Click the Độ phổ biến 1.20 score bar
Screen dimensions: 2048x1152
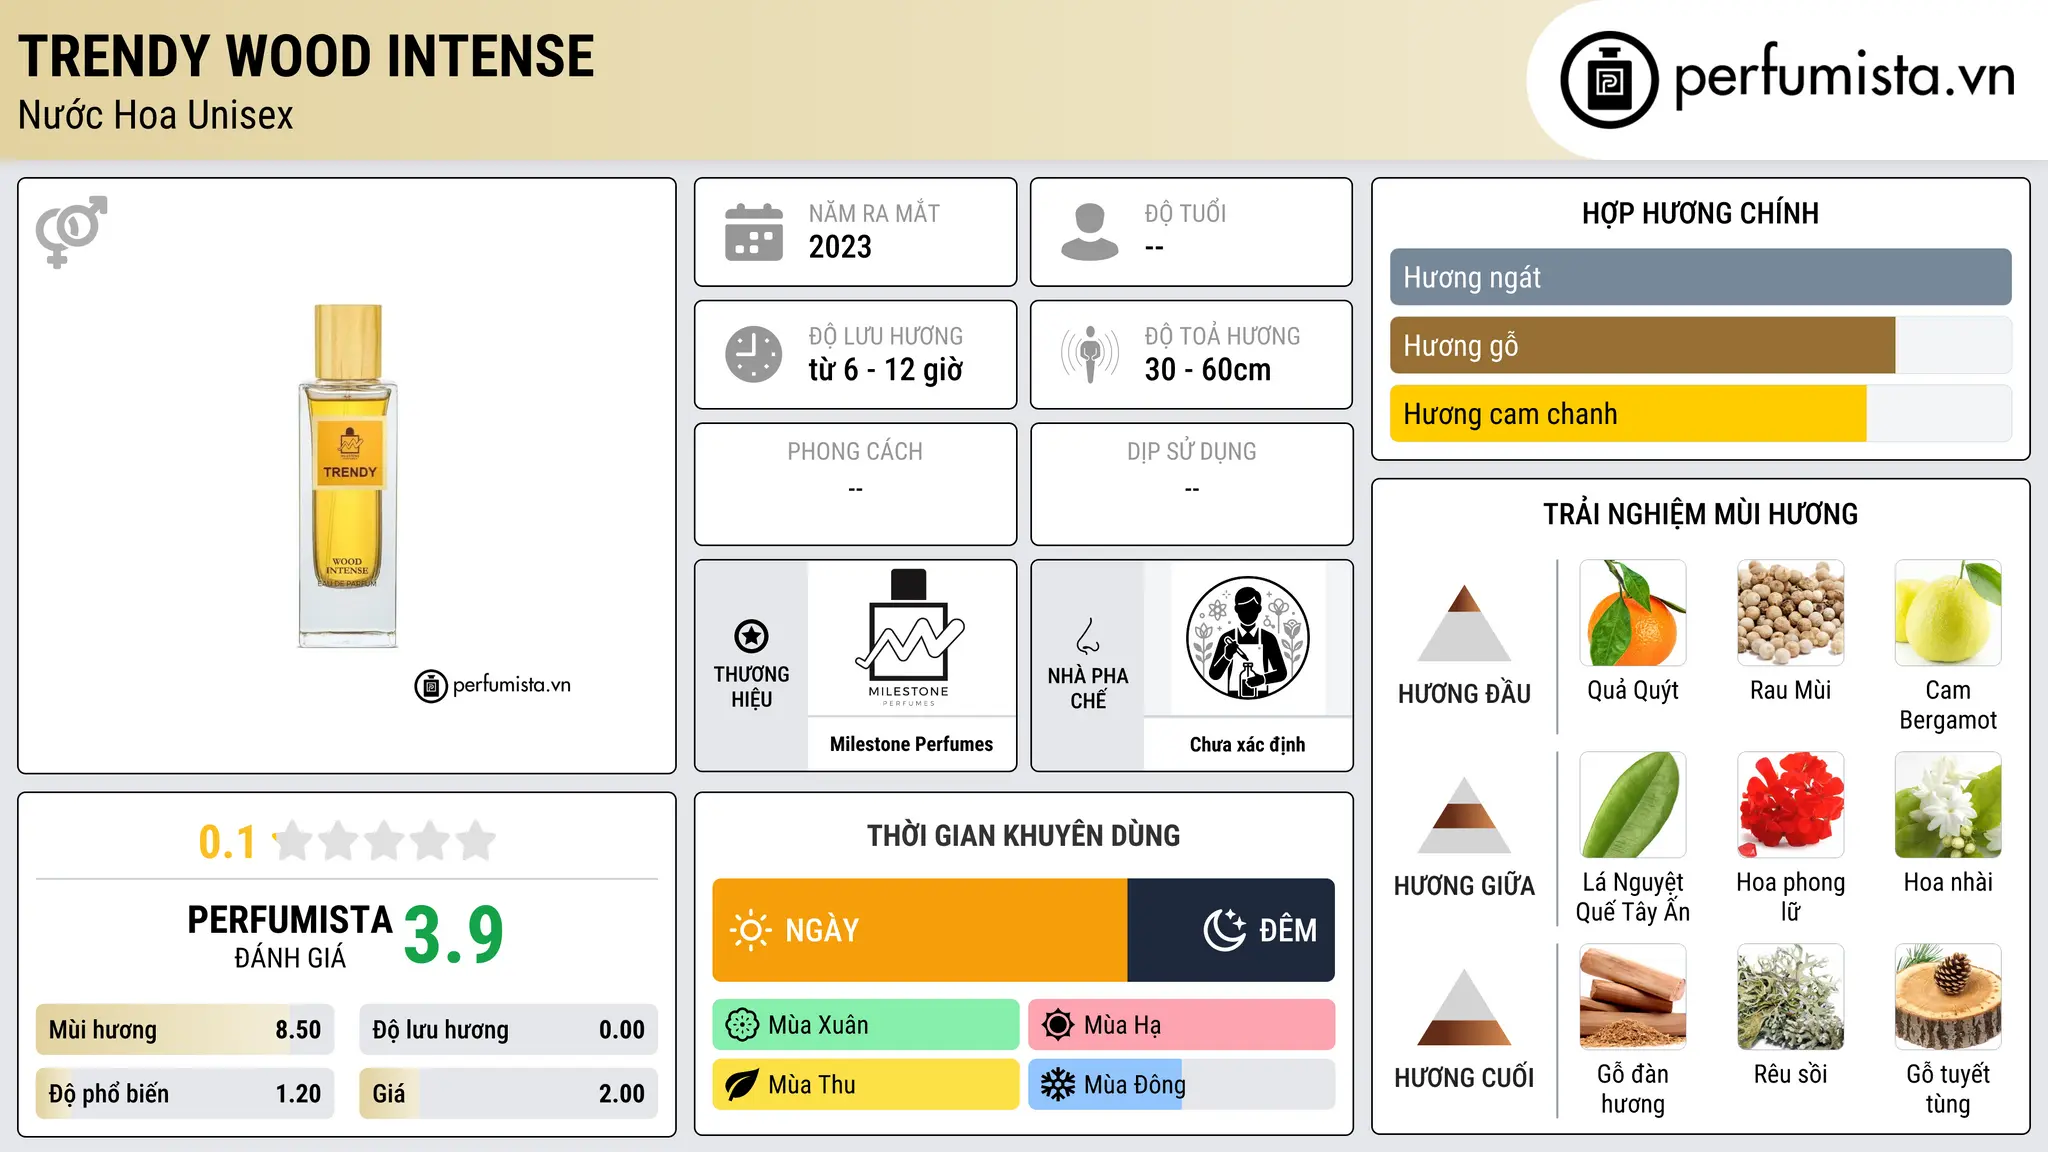coord(185,1094)
